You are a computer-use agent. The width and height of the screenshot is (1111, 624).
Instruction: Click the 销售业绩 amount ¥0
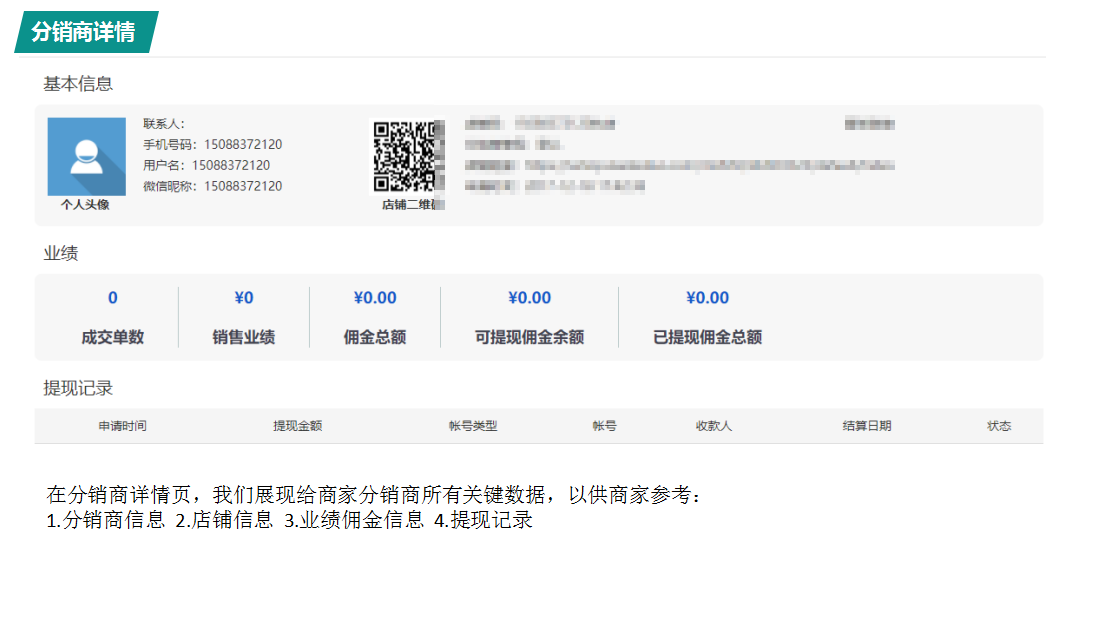(x=244, y=298)
